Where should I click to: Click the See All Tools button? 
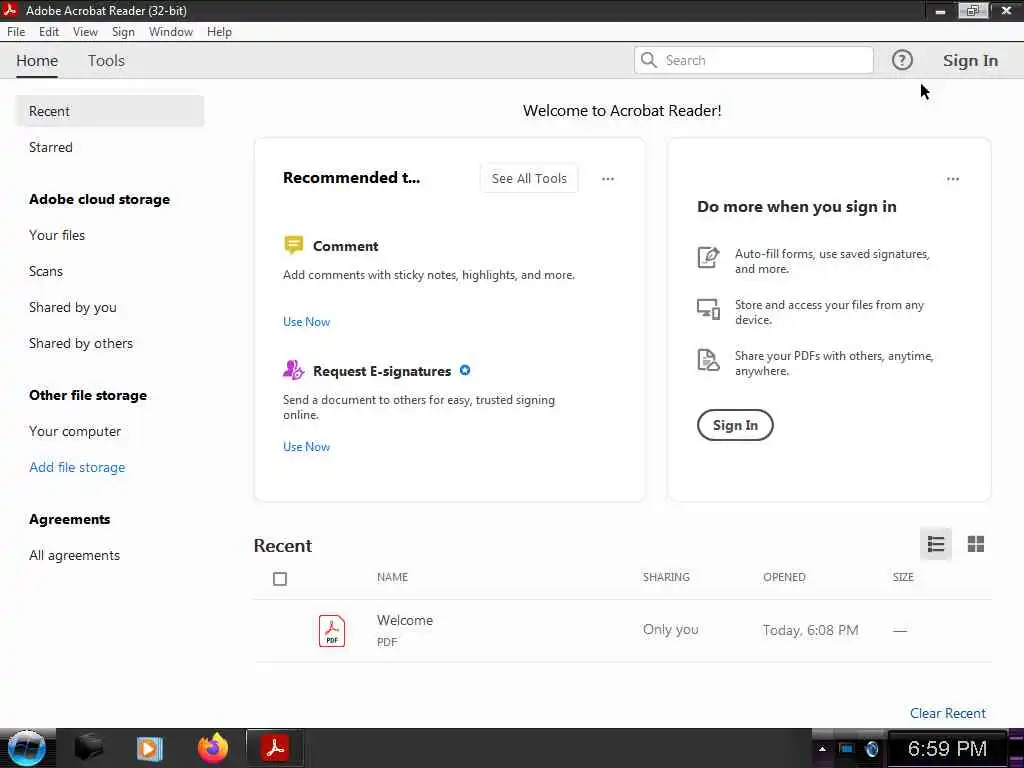tap(529, 178)
